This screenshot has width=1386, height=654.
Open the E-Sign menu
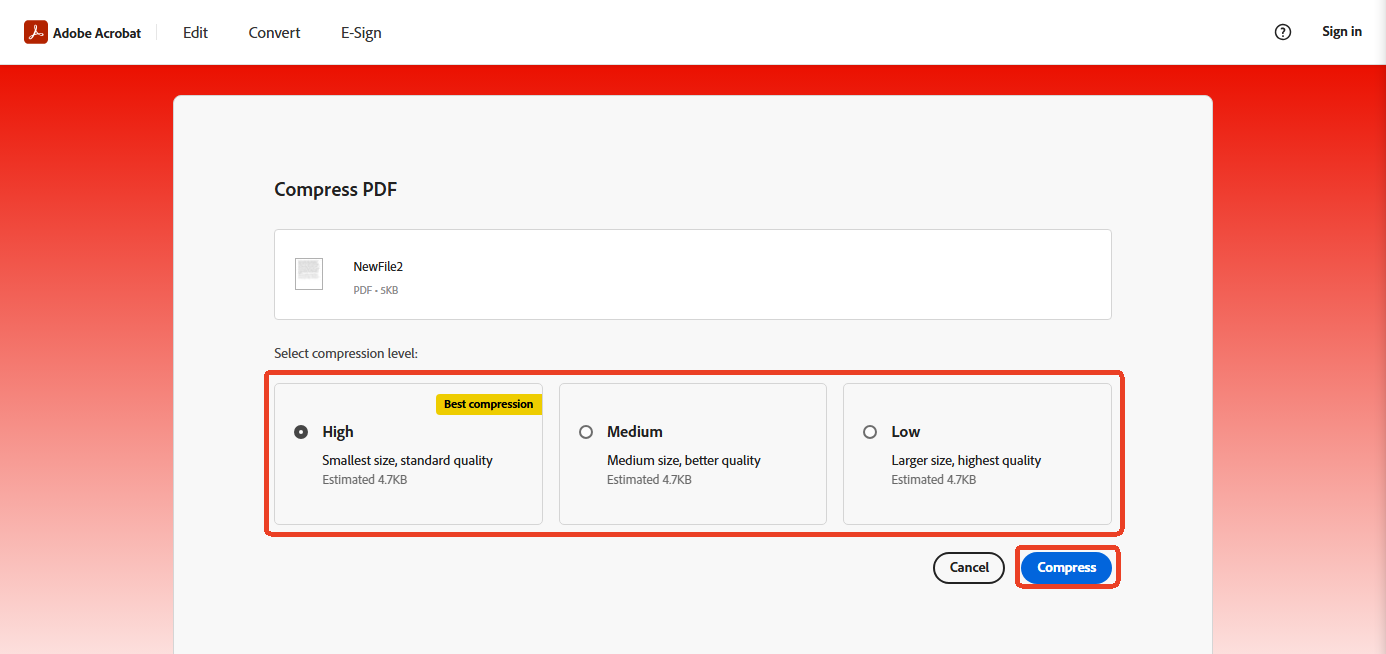pyautogui.click(x=361, y=33)
